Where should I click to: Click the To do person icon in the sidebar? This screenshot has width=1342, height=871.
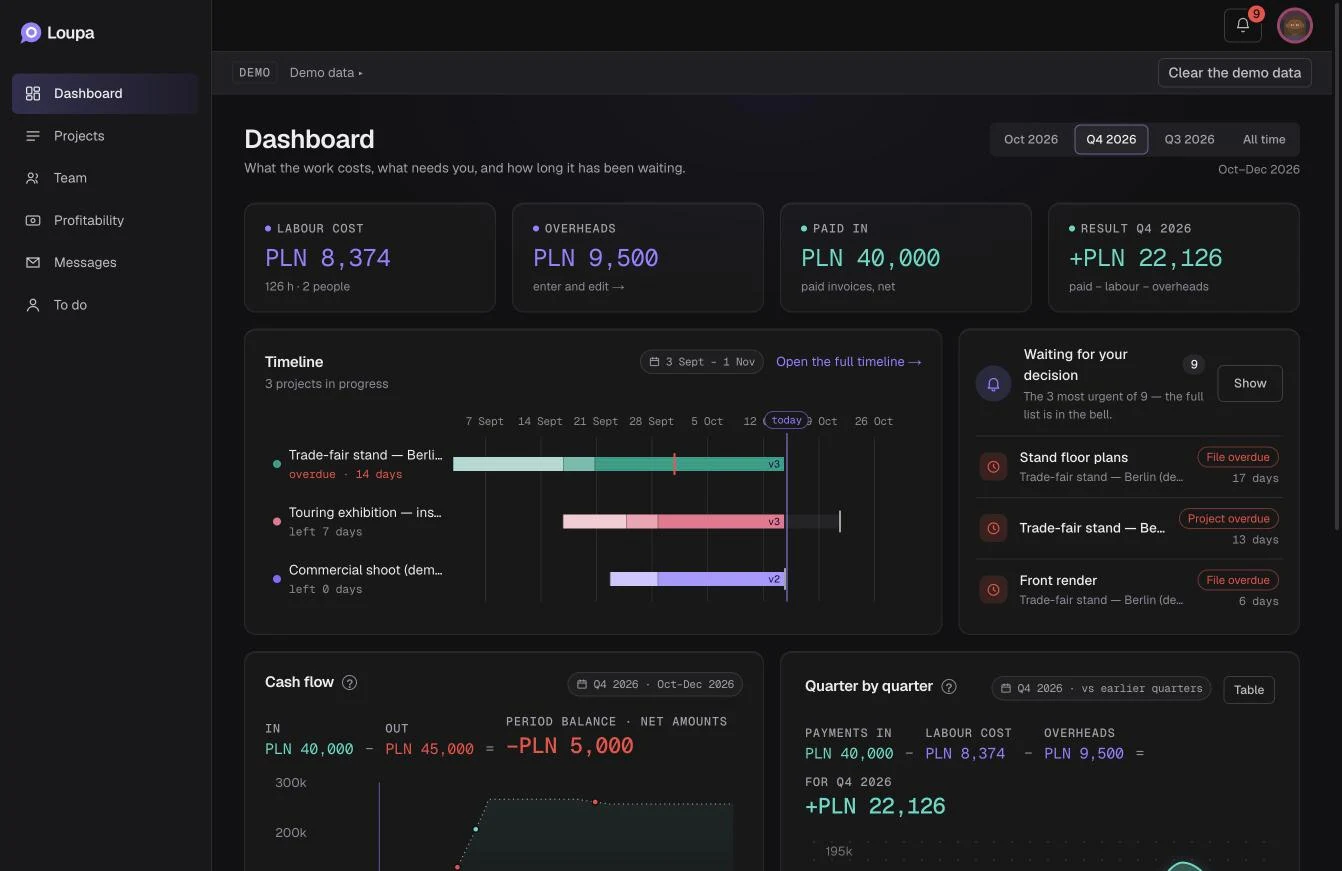tap(33, 305)
